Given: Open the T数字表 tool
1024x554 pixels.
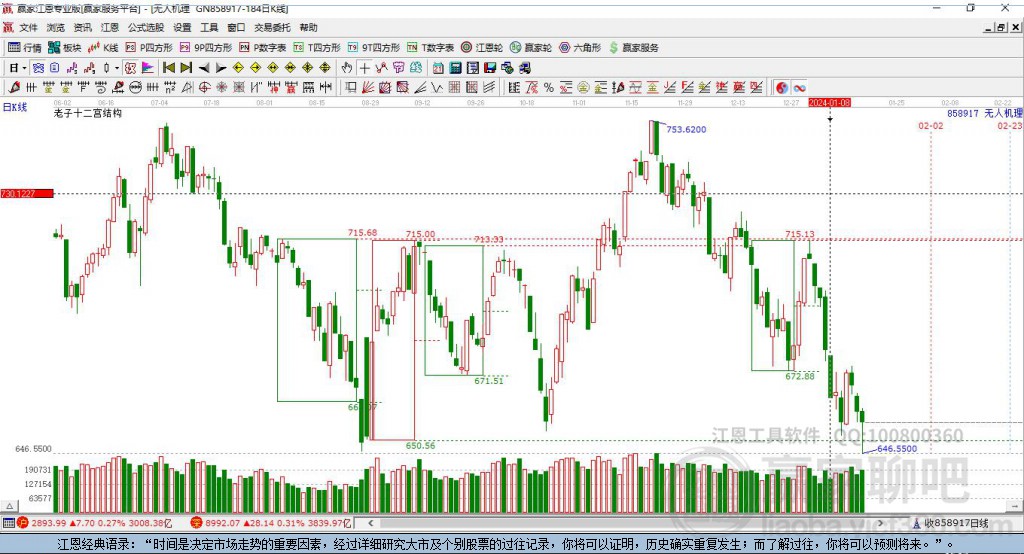Looking at the screenshot, I should tap(430, 48).
